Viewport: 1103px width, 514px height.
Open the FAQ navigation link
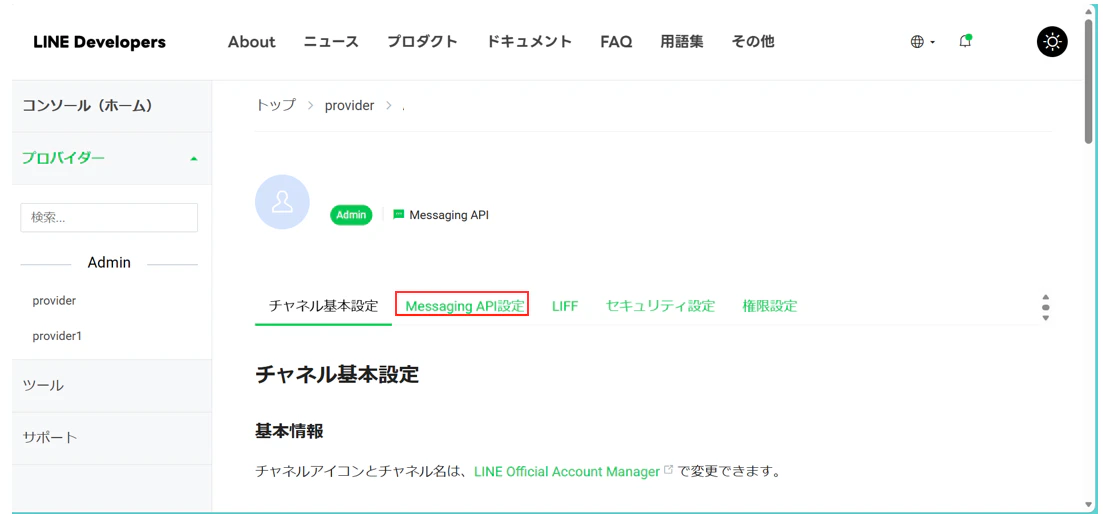tap(616, 42)
